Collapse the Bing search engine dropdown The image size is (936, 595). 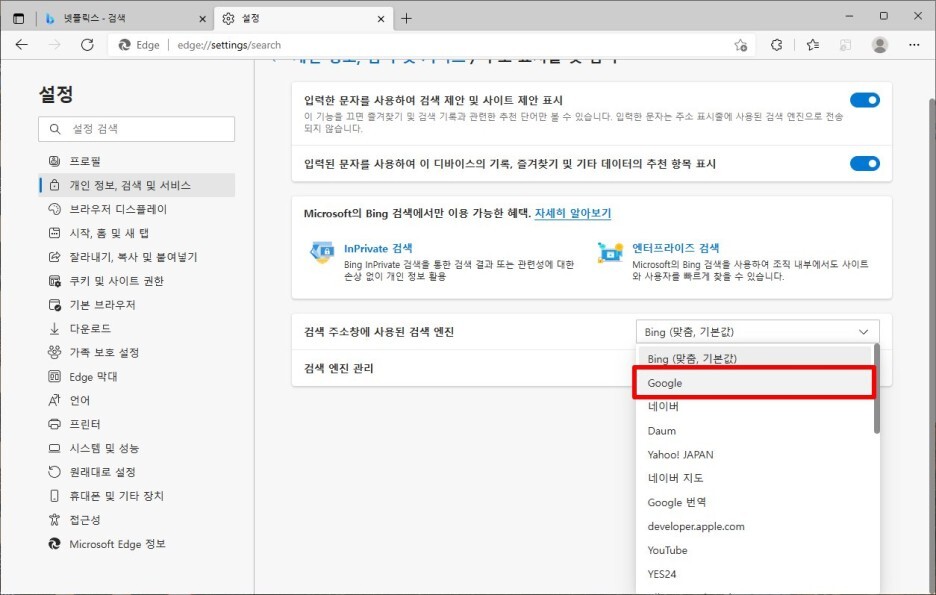click(758, 332)
